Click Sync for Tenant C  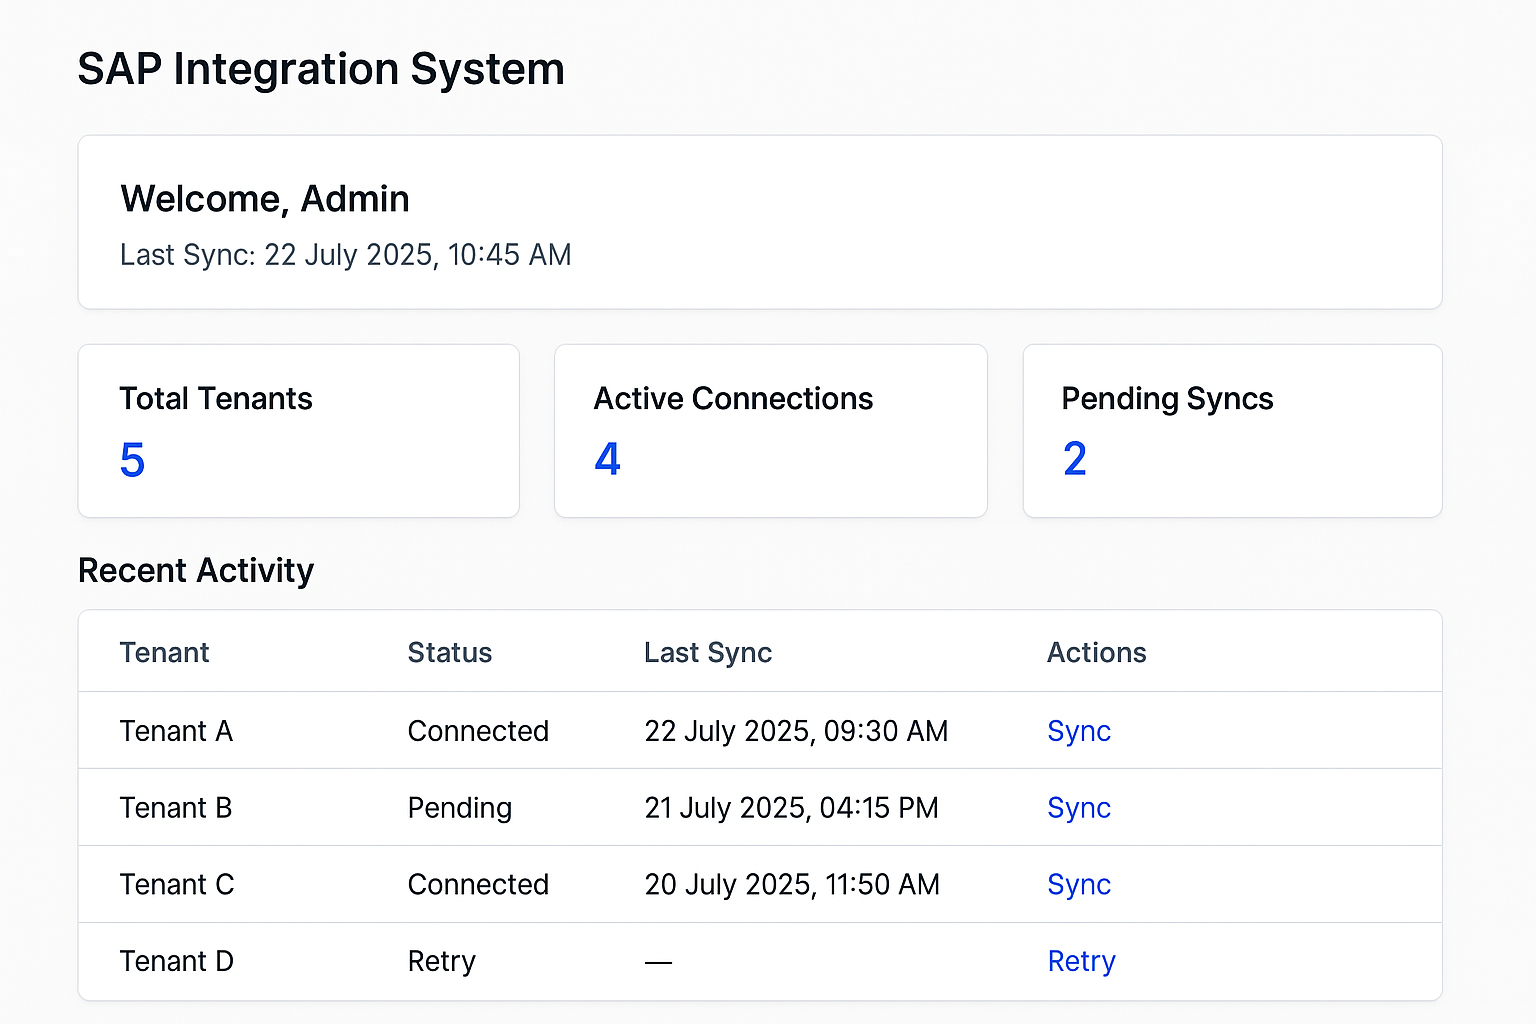click(x=1079, y=884)
